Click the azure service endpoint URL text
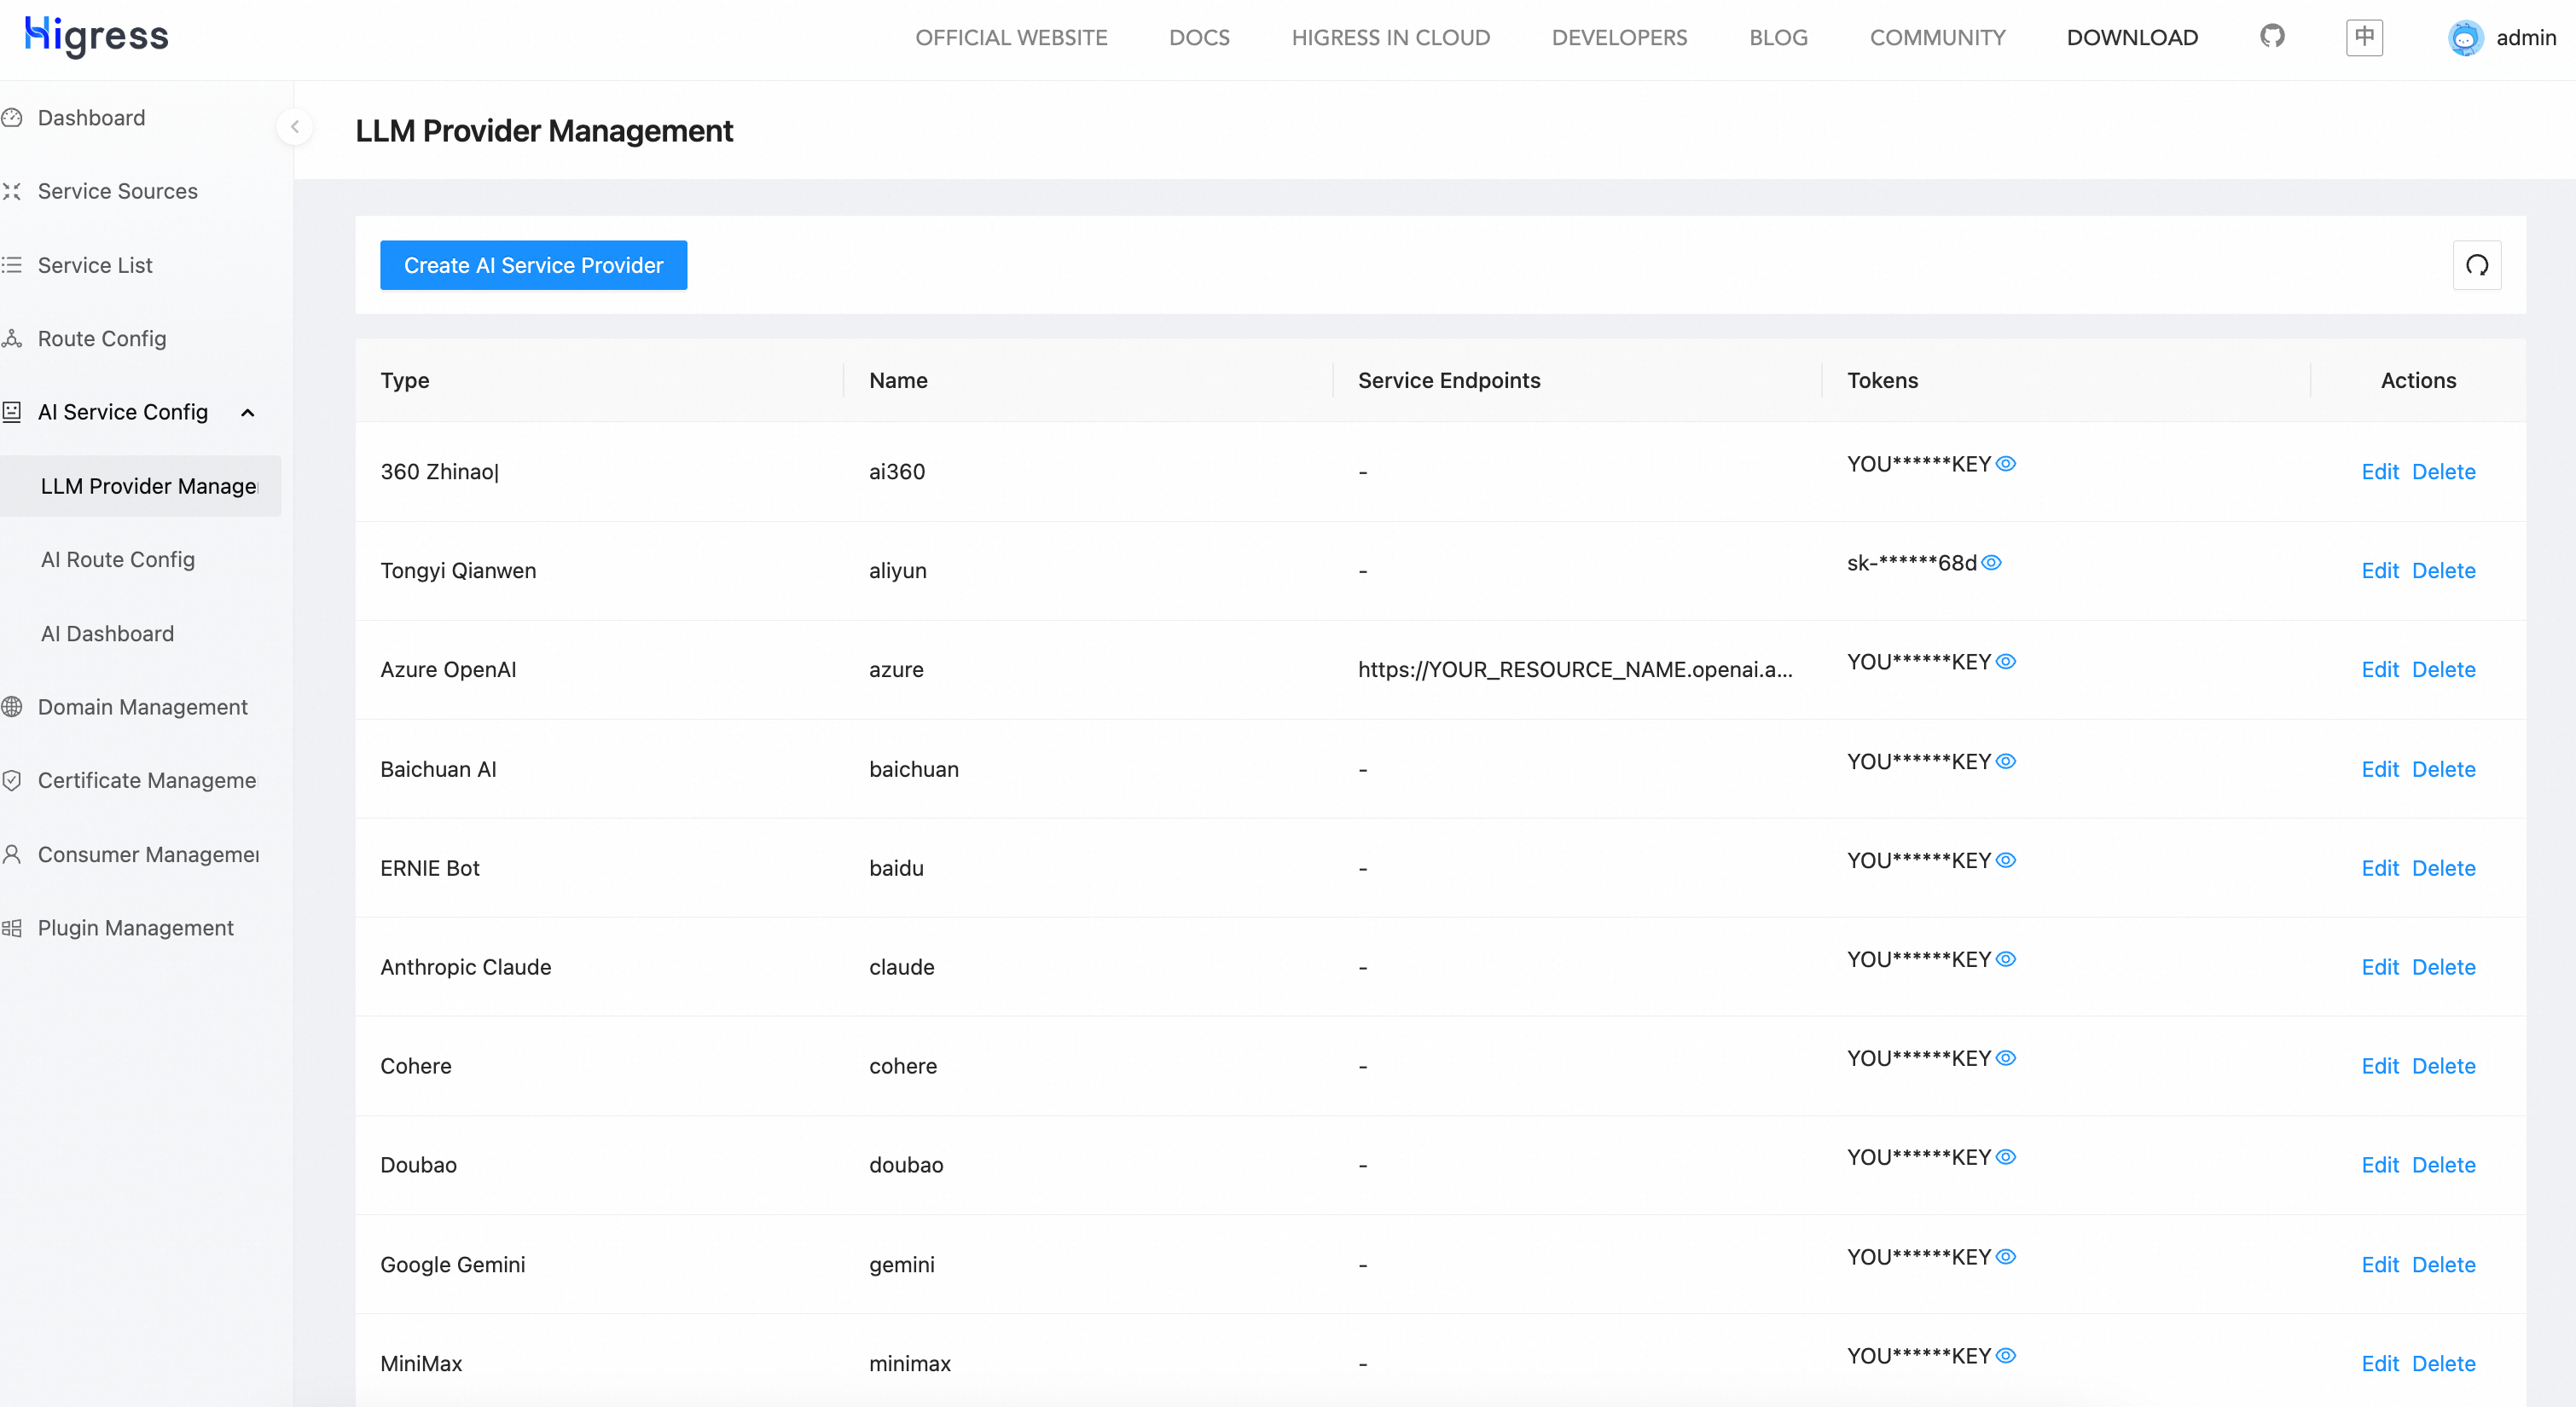The height and width of the screenshot is (1407, 2576). click(x=1574, y=670)
